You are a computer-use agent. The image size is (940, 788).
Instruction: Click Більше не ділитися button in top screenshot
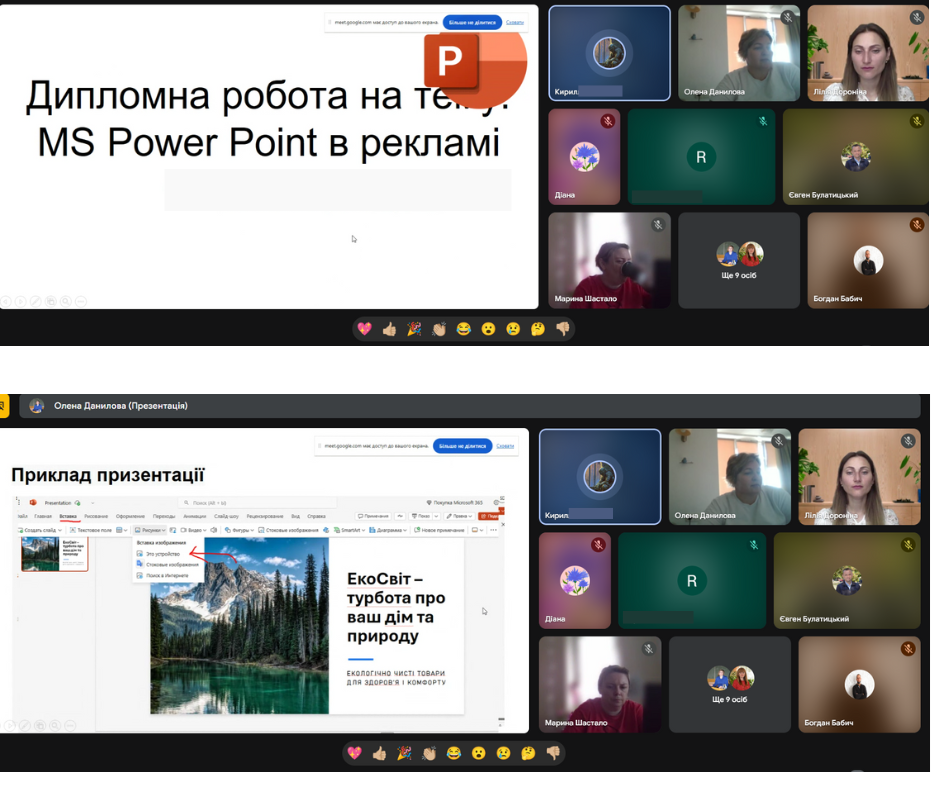pyautogui.click(x=472, y=22)
